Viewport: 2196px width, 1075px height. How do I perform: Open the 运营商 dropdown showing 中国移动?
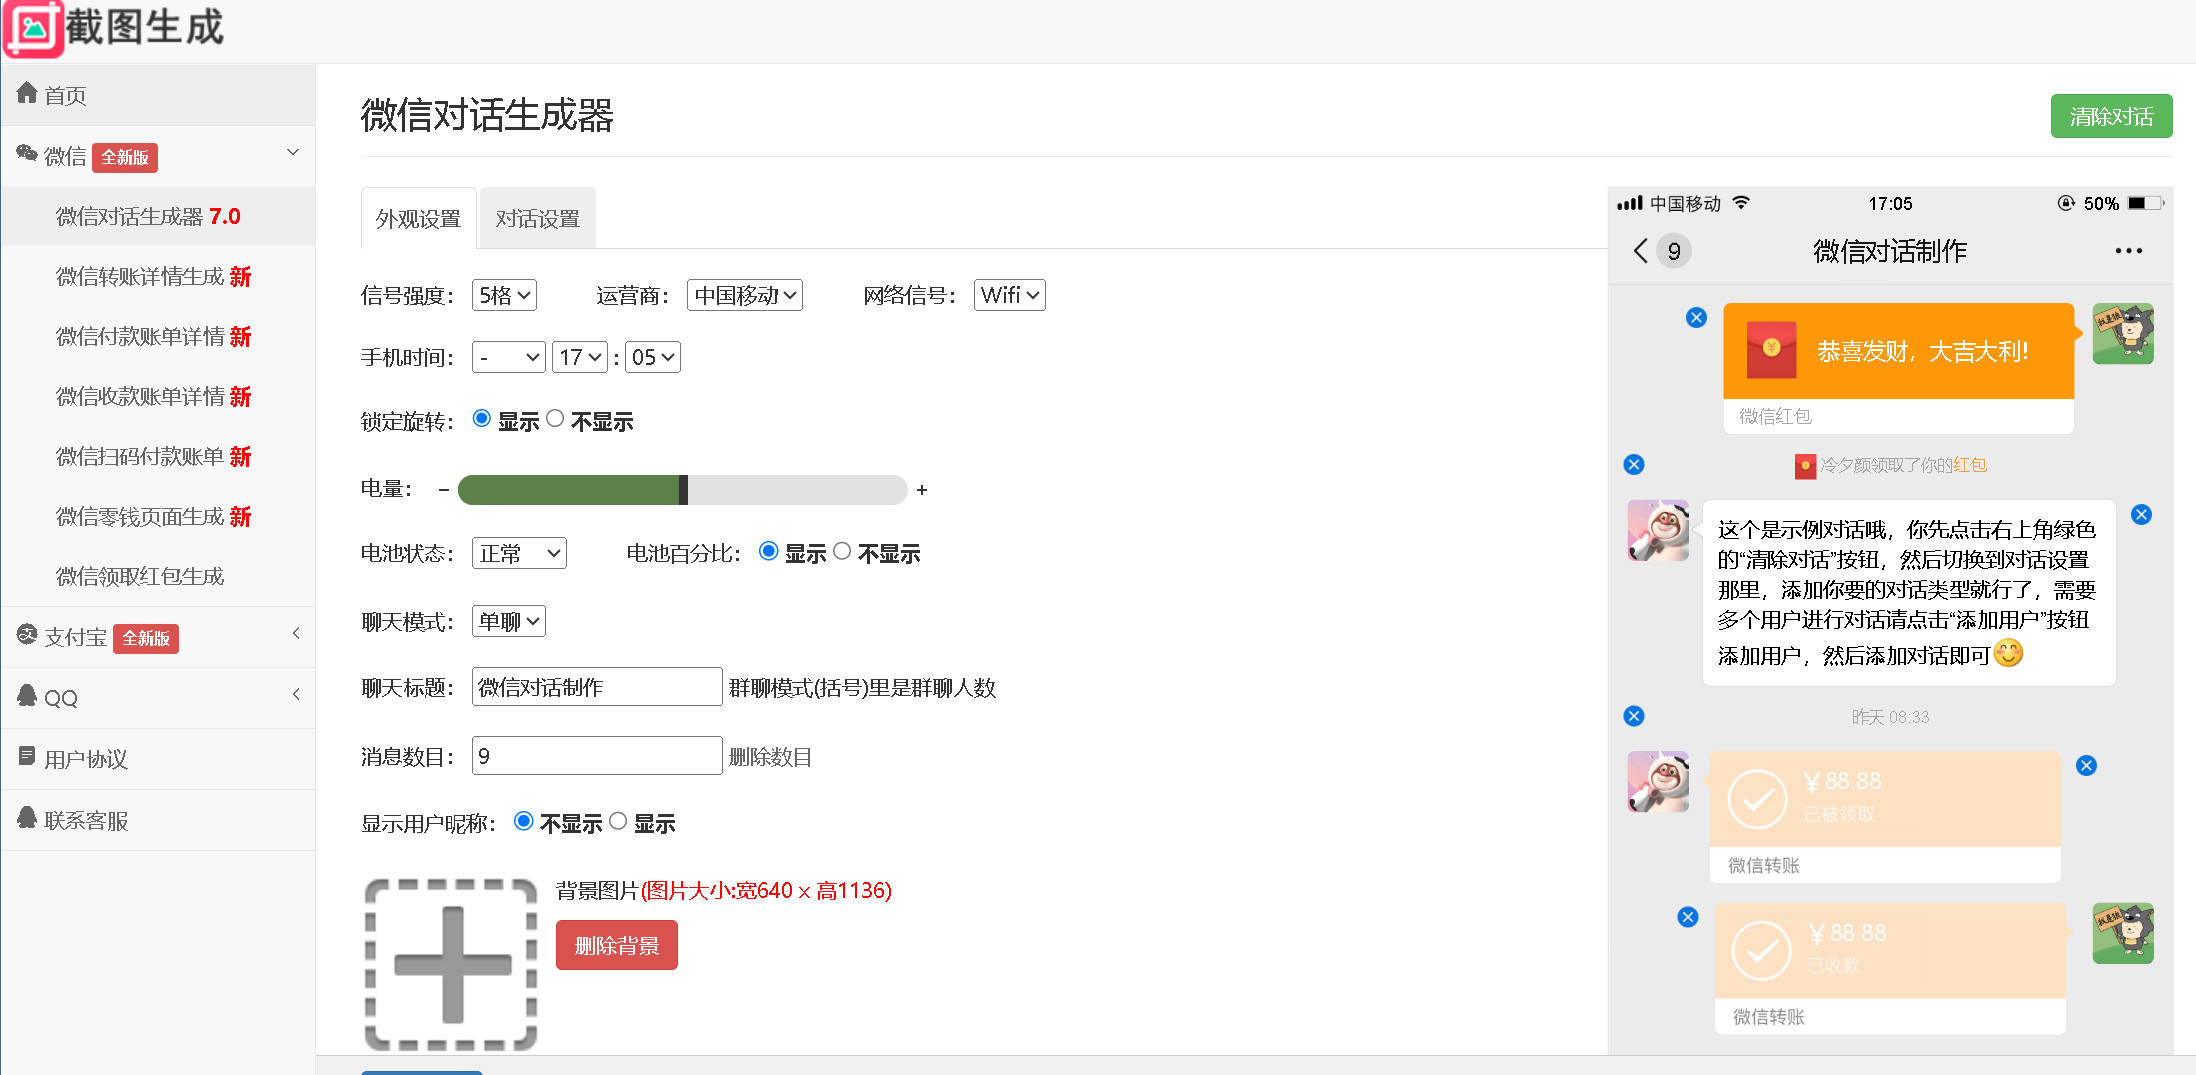click(x=744, y=295)
